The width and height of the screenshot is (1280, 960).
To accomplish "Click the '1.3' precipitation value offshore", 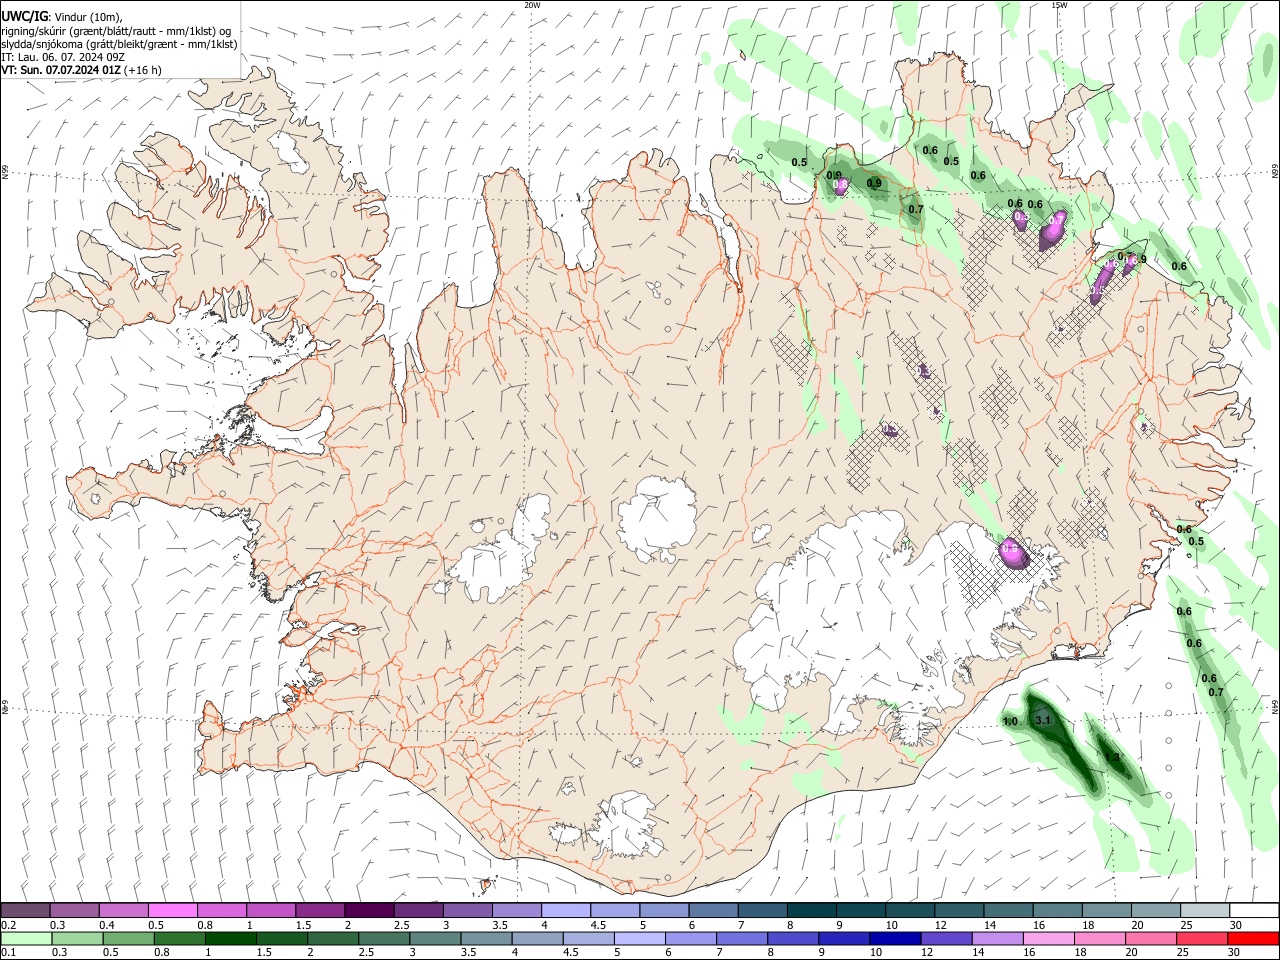I will click(1112, 758).
